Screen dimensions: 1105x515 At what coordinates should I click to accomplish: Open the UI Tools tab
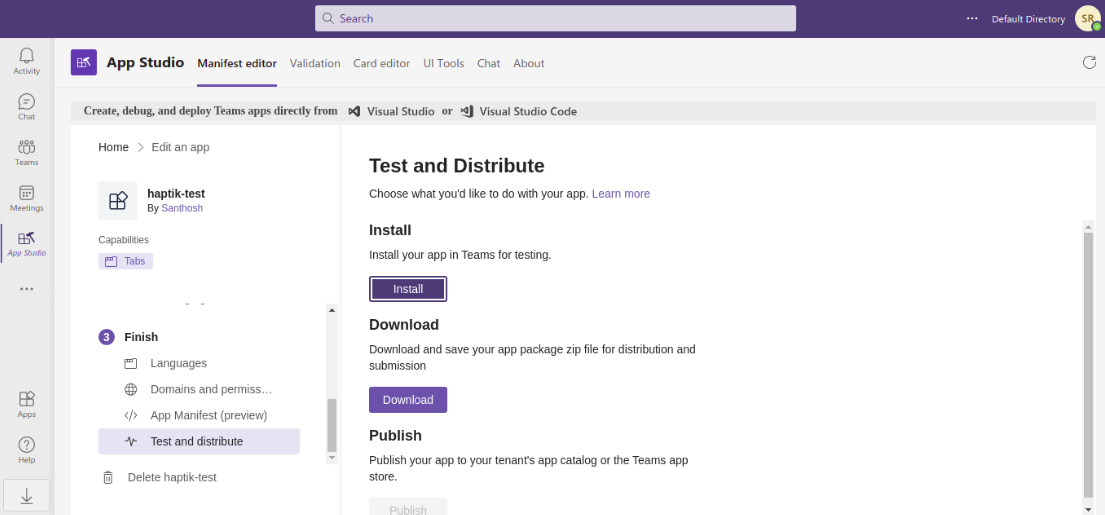443,63
